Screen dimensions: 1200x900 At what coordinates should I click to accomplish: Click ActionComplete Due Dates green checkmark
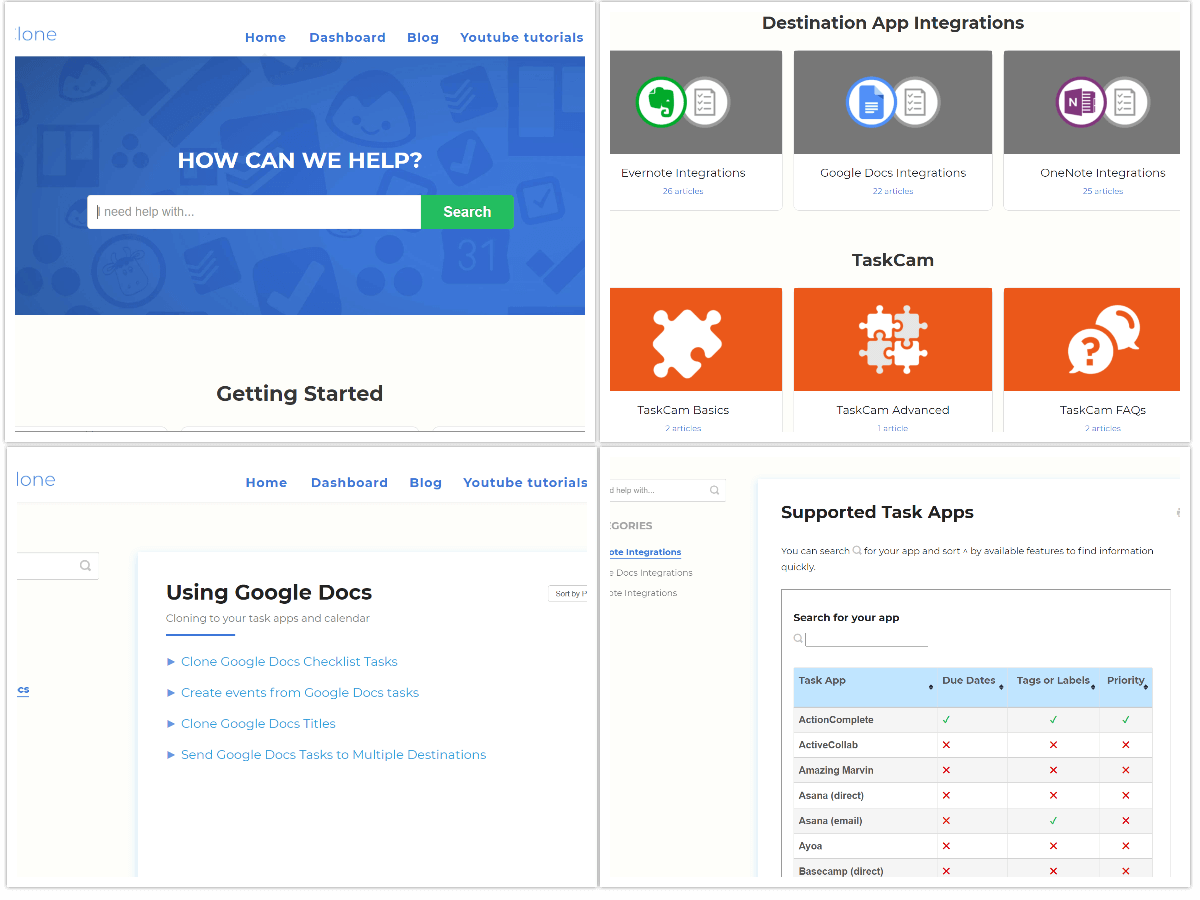point(946,720)
